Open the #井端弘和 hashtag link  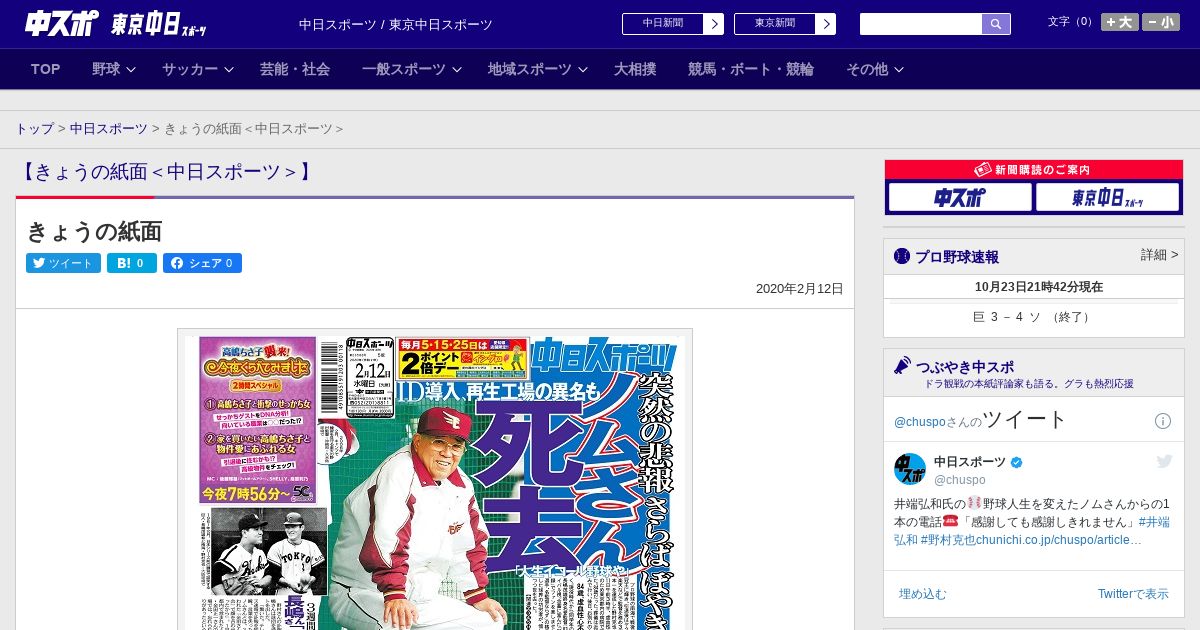click(1154, 522)
